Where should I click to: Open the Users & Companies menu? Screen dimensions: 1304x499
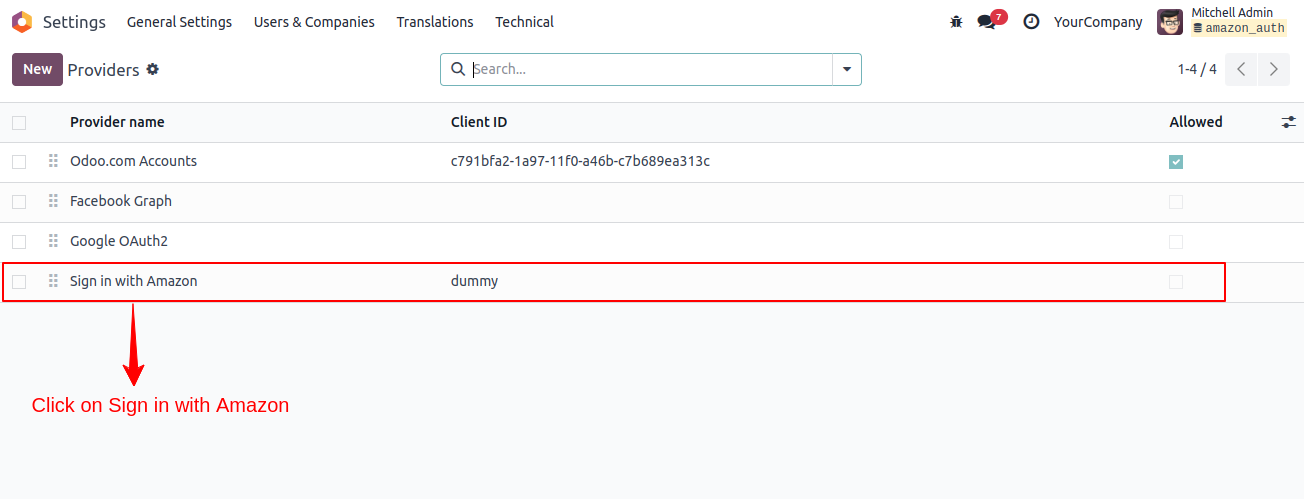(314, 21)
